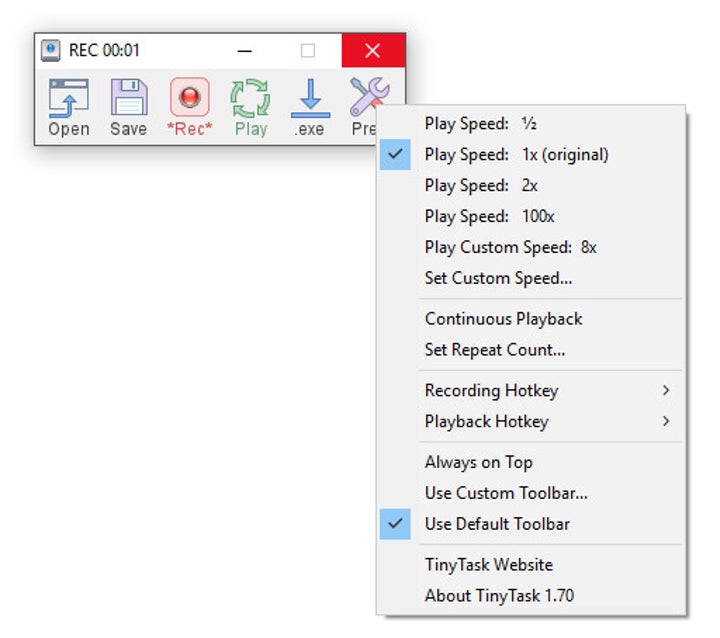Uncheck Use Default Toolbar option
Screen dimensions: 720x638
(497, 524)
